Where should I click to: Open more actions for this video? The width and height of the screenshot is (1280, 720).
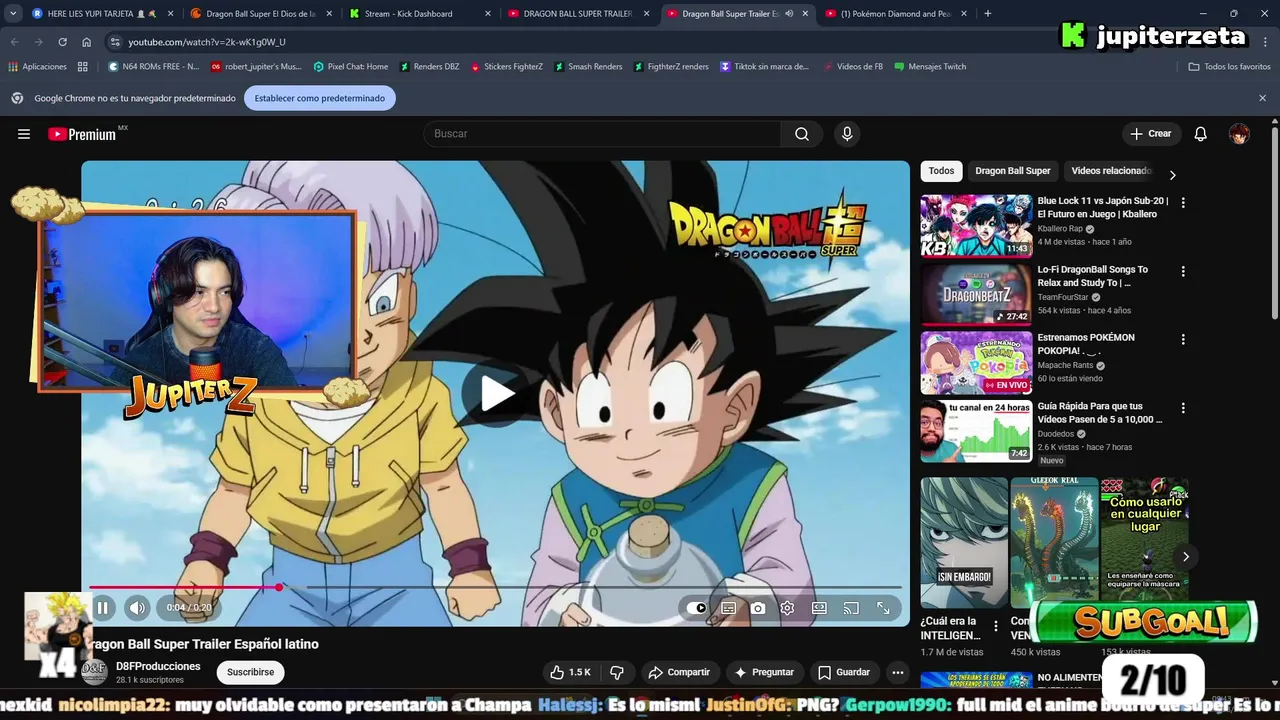coord(898,673)
